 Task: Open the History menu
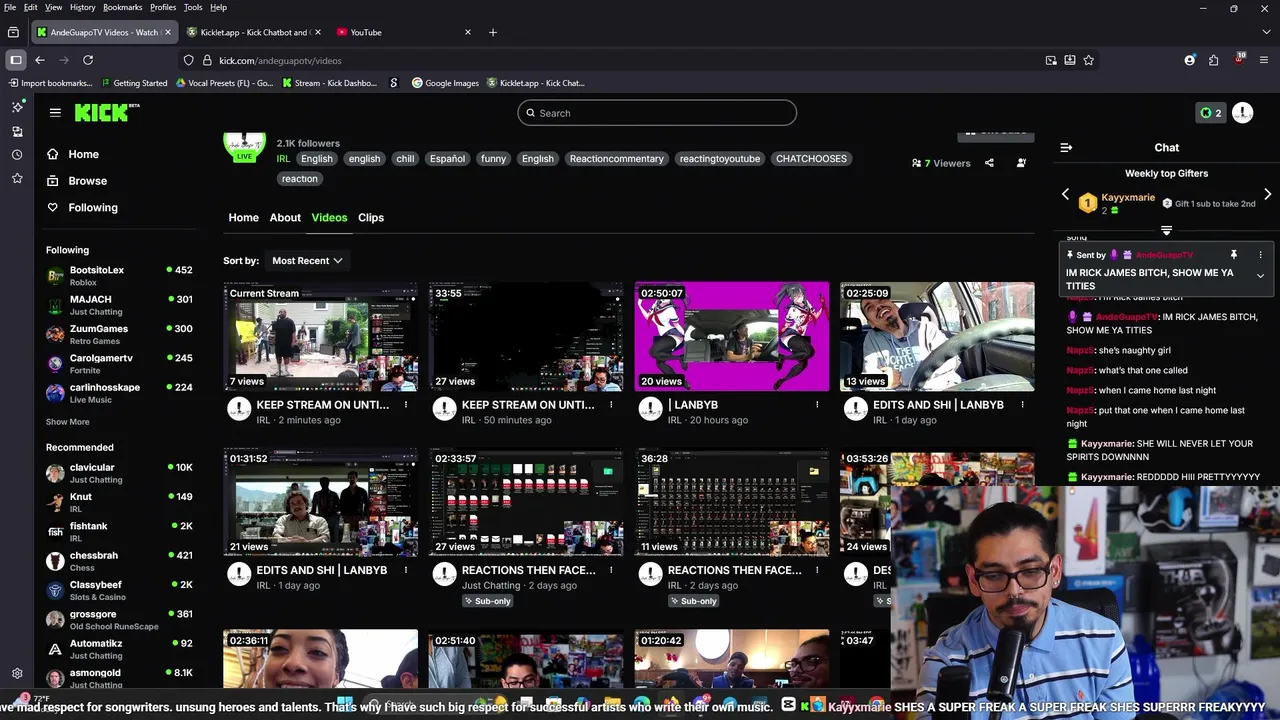click(x=83, y=7)
